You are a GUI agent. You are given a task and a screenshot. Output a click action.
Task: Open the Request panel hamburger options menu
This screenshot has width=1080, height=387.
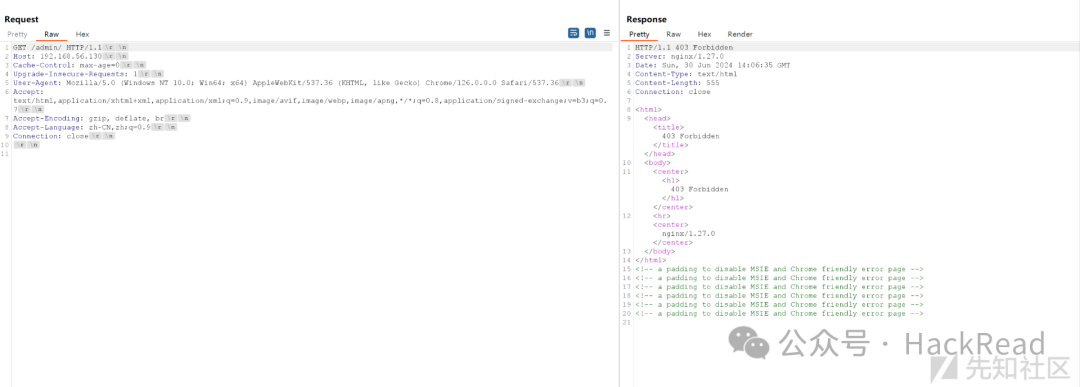point(607,33)
